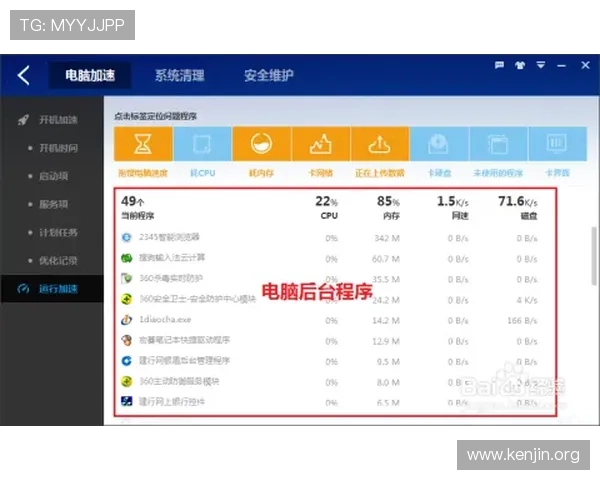This screenshot has width=600, height=480.
Task: Click the 正在上传数据 label
Action: point(380,173)
